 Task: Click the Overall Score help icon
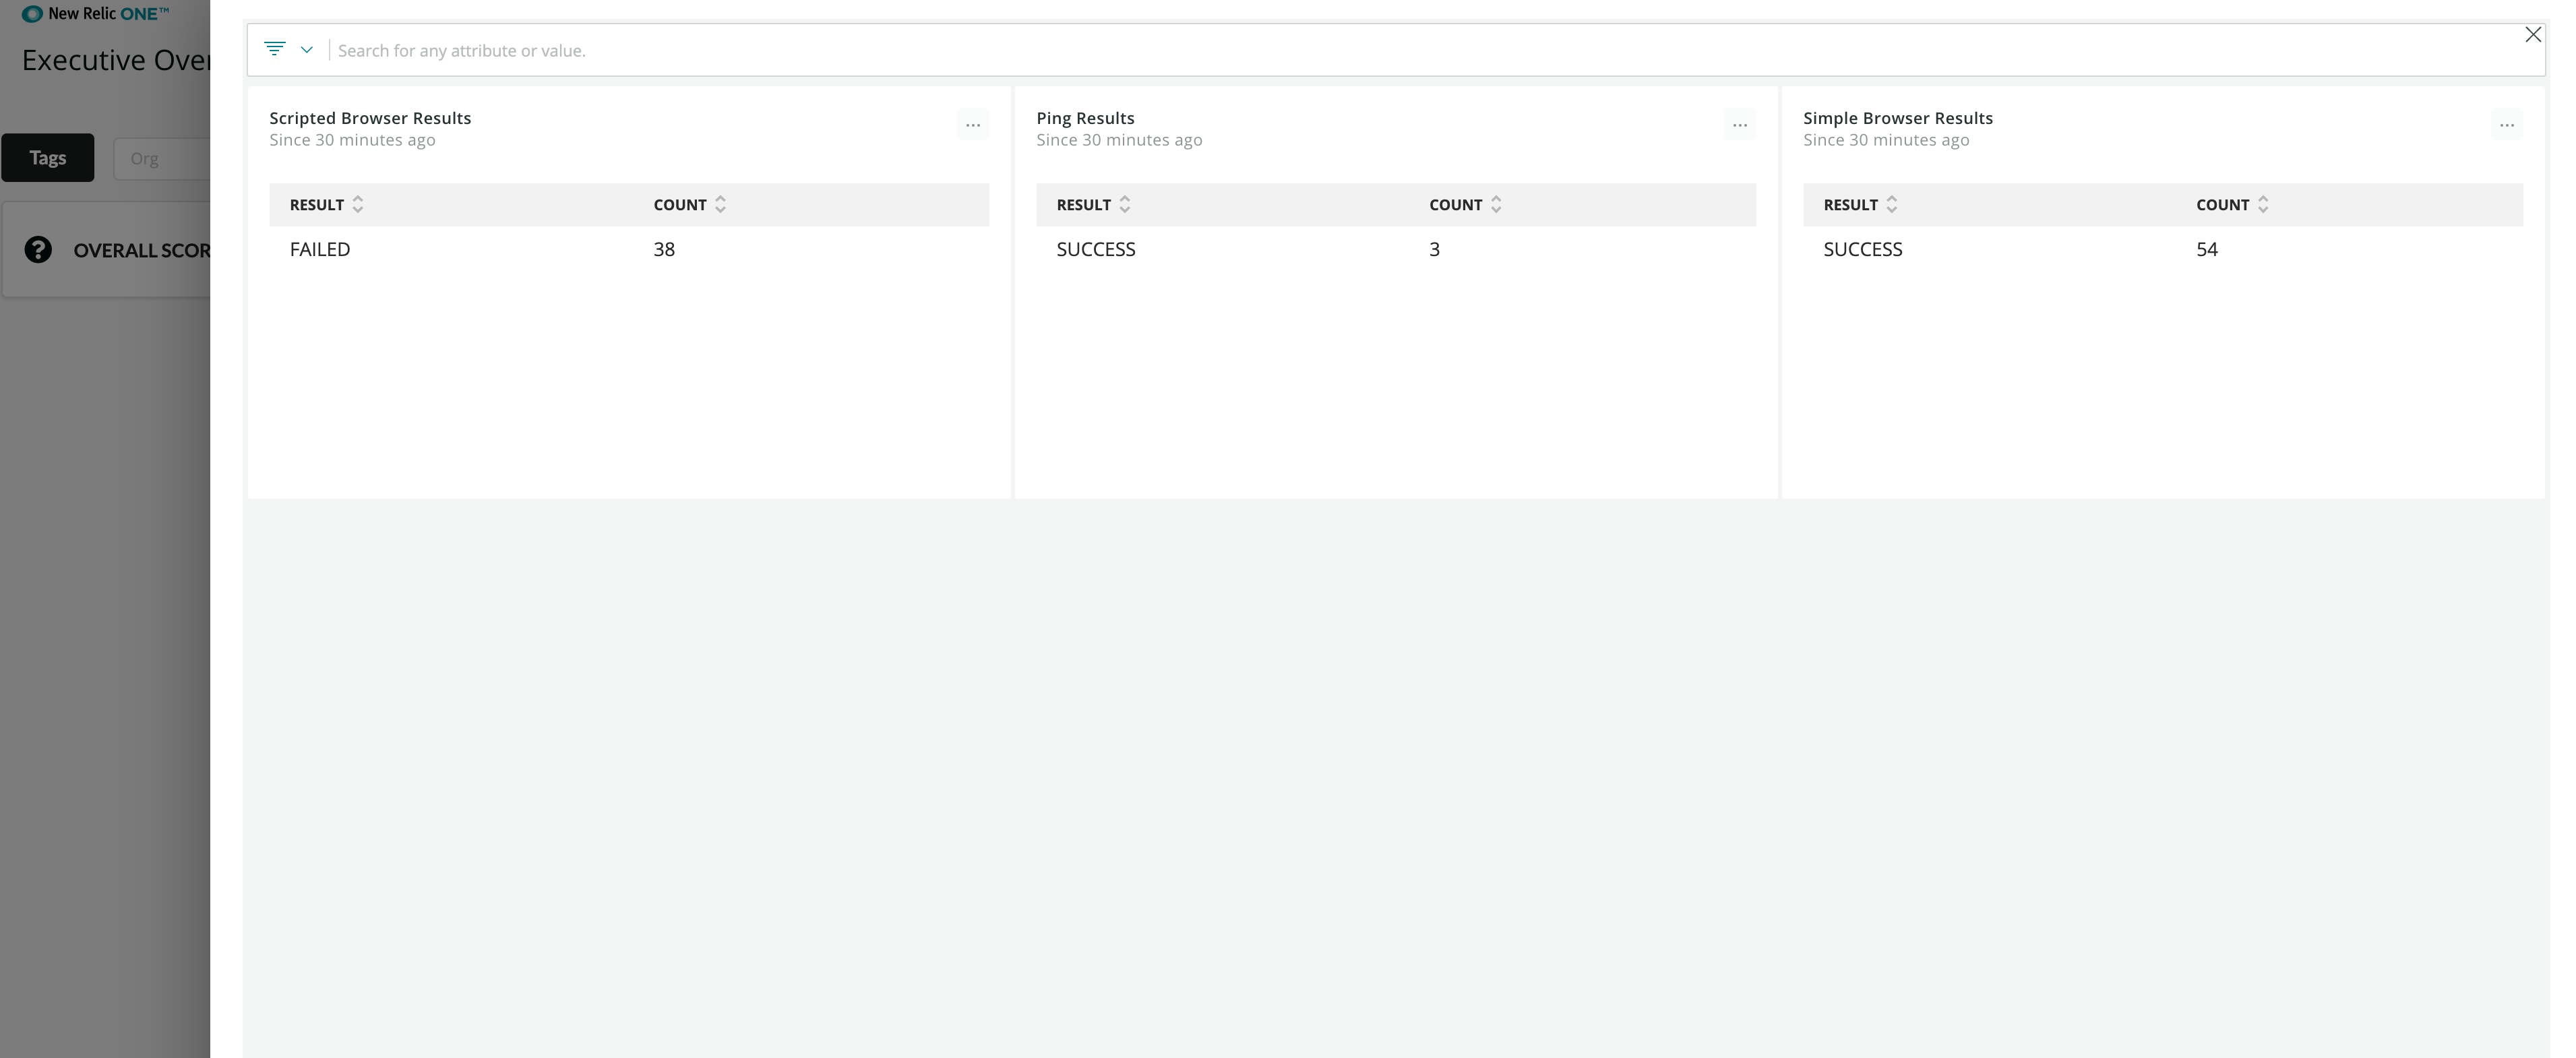click(38, 250)
